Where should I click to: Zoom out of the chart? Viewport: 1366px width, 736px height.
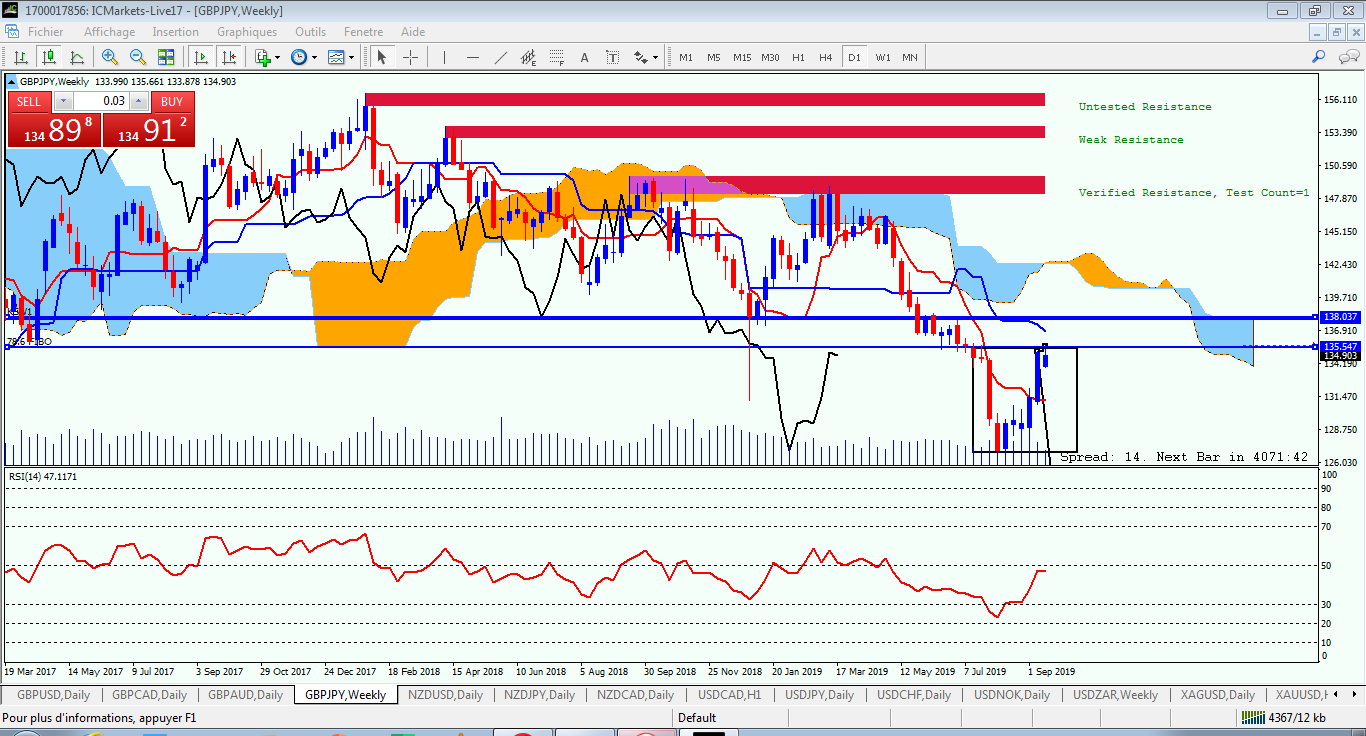[138, 57]
